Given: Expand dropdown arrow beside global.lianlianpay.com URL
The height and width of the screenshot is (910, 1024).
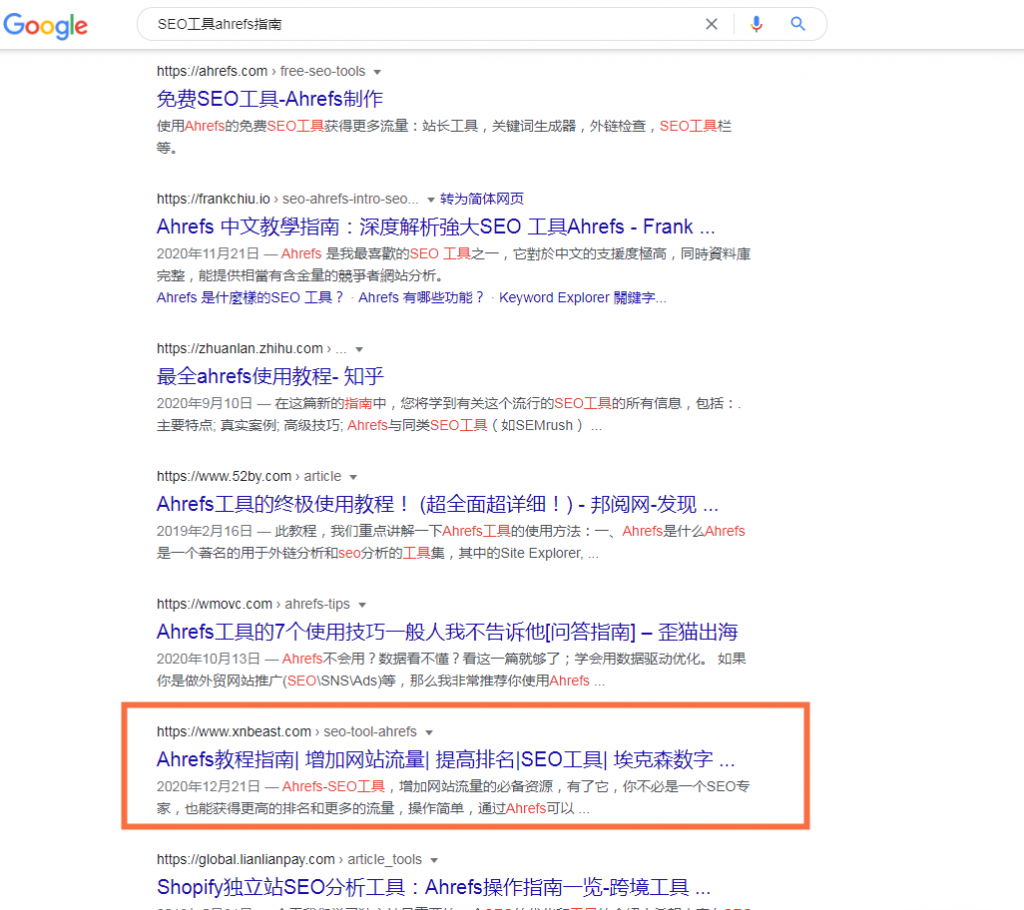Looking at the screenshot, I should tap(434, 860).
